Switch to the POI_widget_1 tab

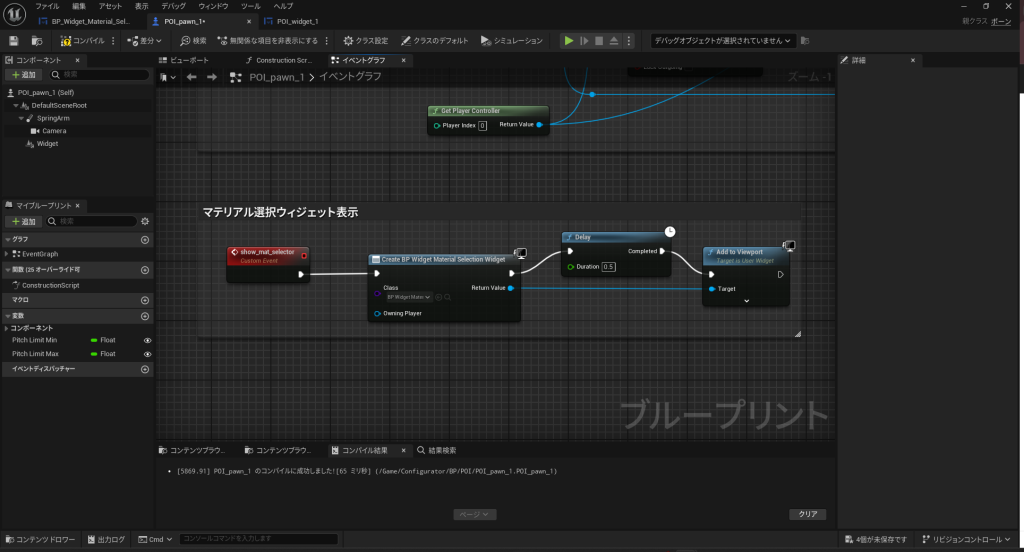click(x=297, y=21)
